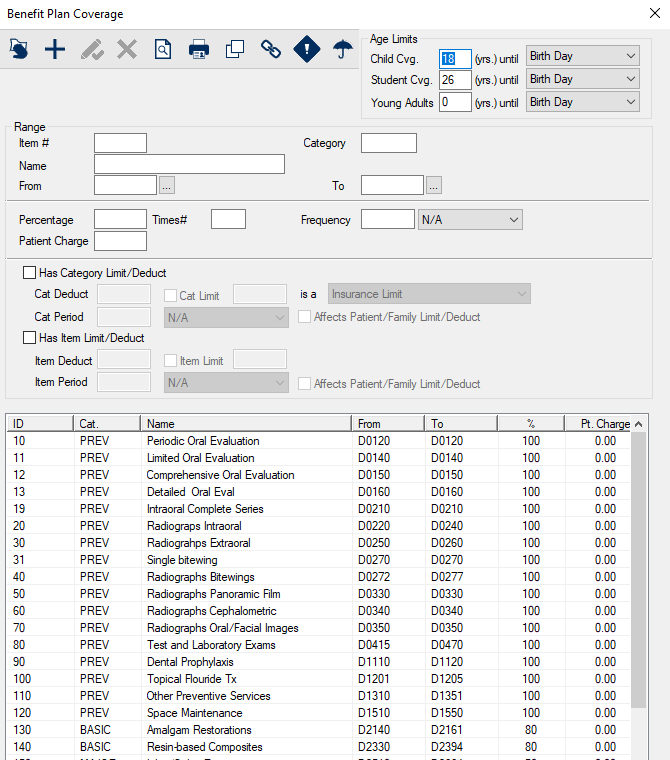This screenshot has width=670, height=760.
Task: Click browse button next to From field
Action: 167,185
